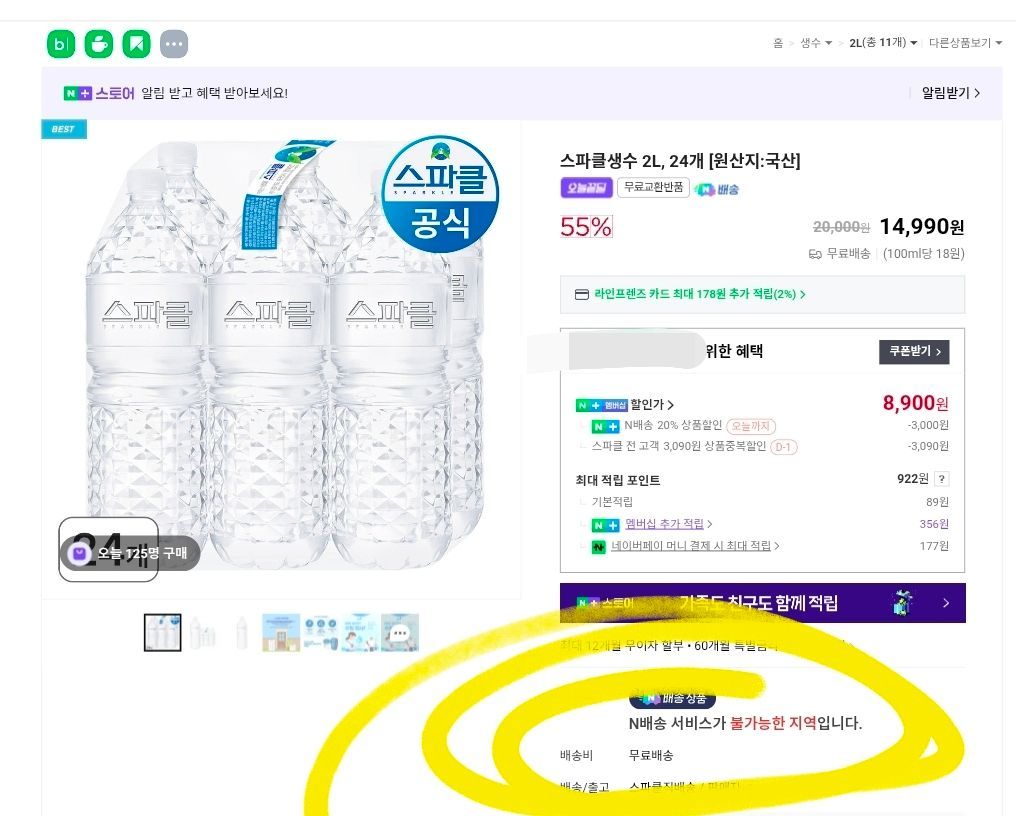Click the question mark help icon beside 922원

point(941,480)
